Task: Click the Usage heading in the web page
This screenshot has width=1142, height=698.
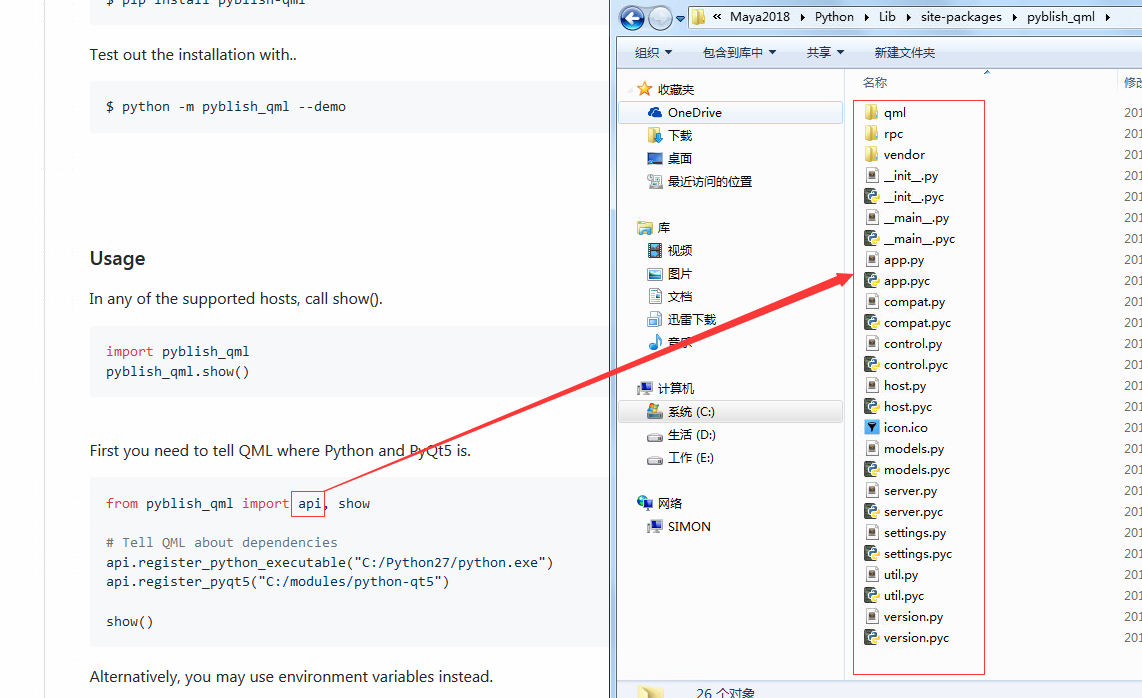Action: point(117,259)
